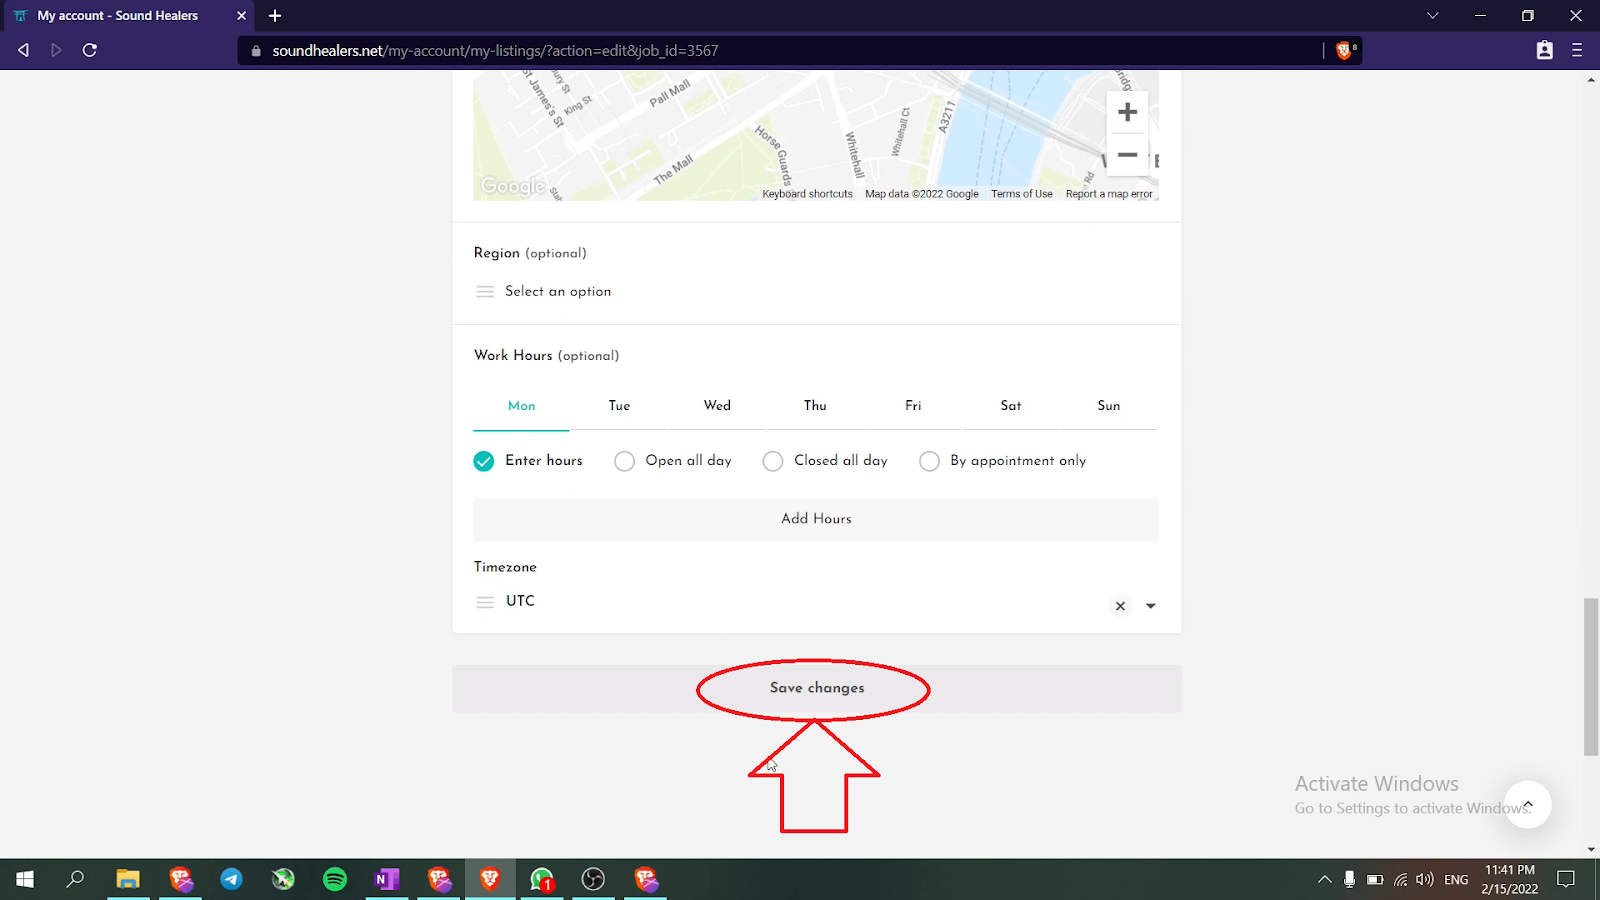Expand the Timezone dropdown arrow
This screenshot has width=1600, height=900.
(1151, 606)
